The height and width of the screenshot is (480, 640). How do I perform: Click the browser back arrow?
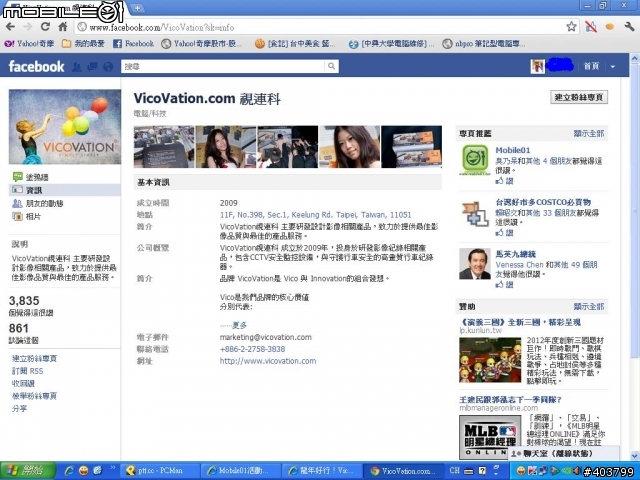pyautogui.click(x=11, y=27)
